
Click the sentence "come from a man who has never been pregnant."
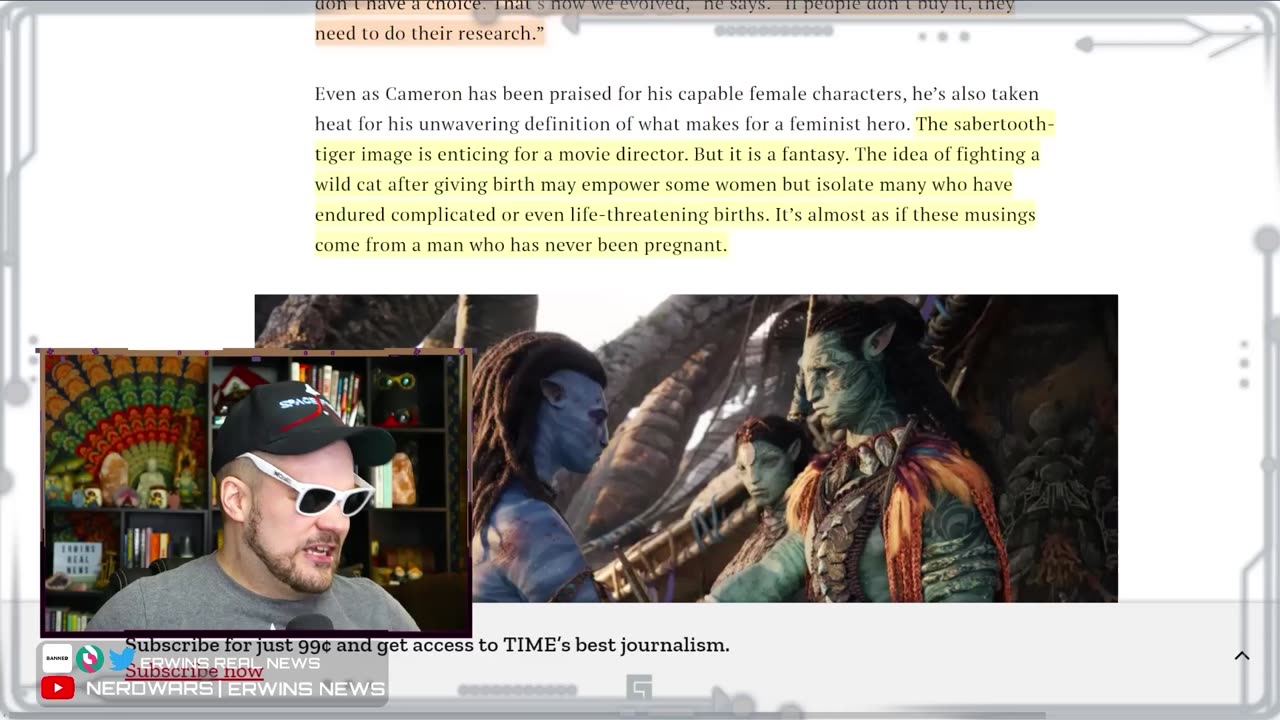click(x=521, y=245)
